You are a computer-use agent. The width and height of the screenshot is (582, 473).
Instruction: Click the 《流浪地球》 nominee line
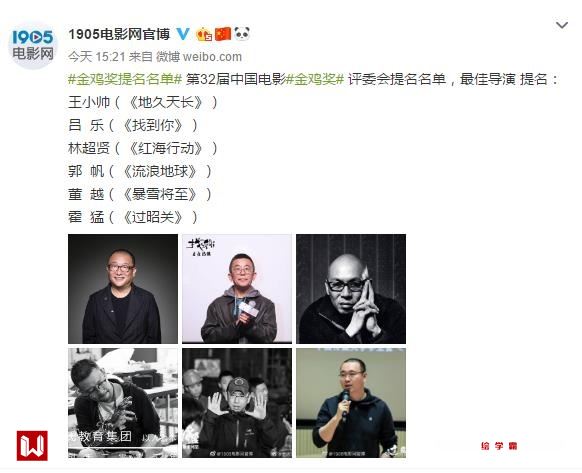pos(140,171)
